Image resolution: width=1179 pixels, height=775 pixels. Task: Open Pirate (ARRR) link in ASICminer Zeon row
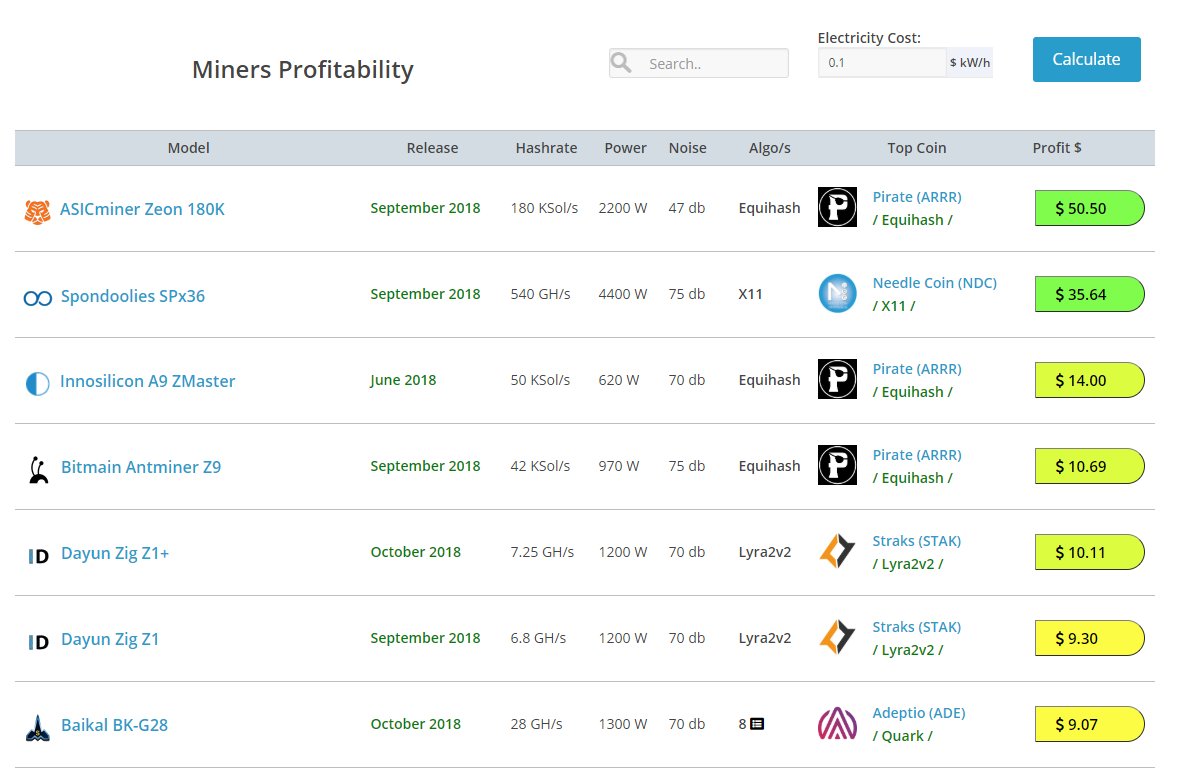(x=917, y=197)
